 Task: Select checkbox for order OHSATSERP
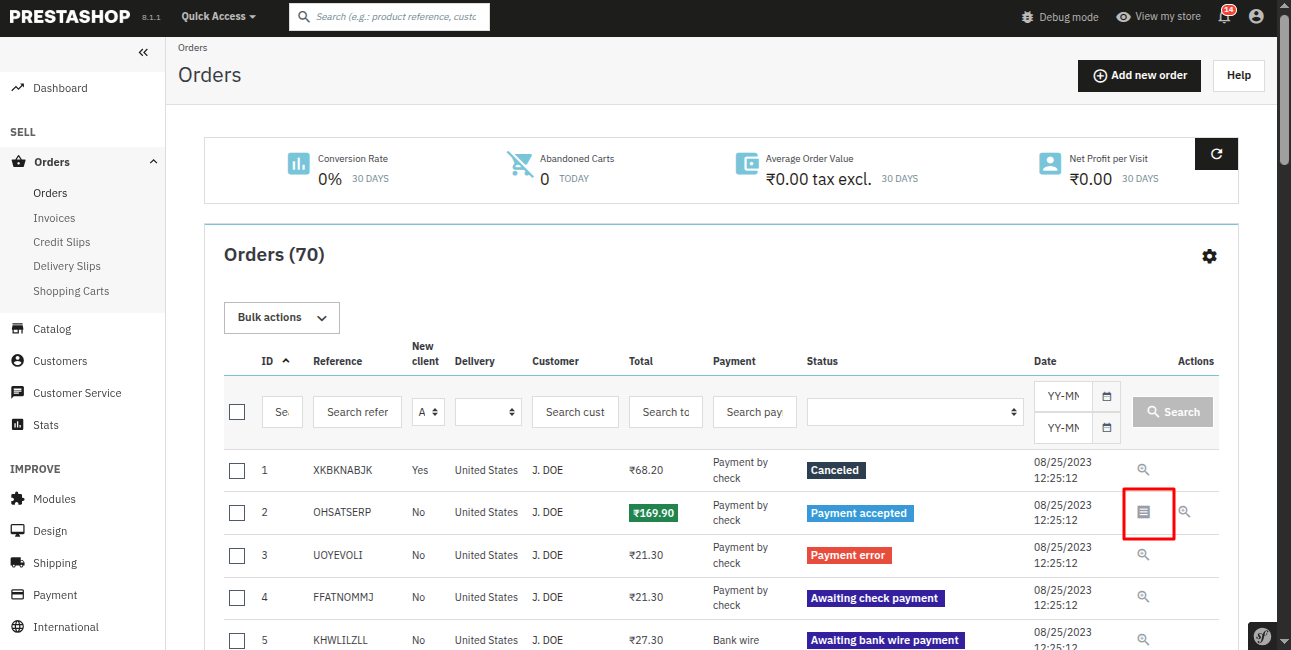(237, 513)
